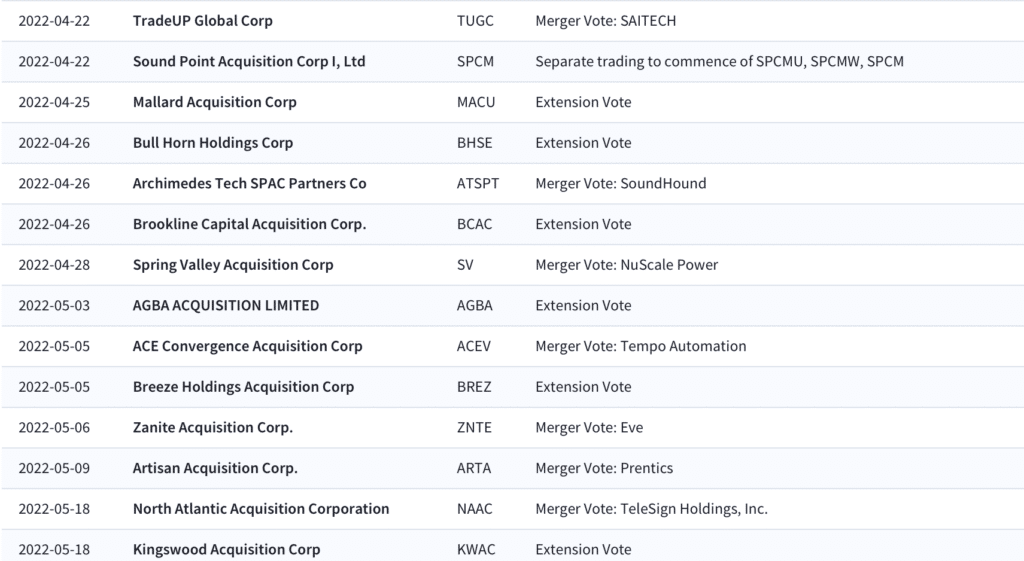The height and width of the screenshot is (561, 1024).
Task: Click Merger Vote: Tempo Automation event
Action: [x=641, y=346]
